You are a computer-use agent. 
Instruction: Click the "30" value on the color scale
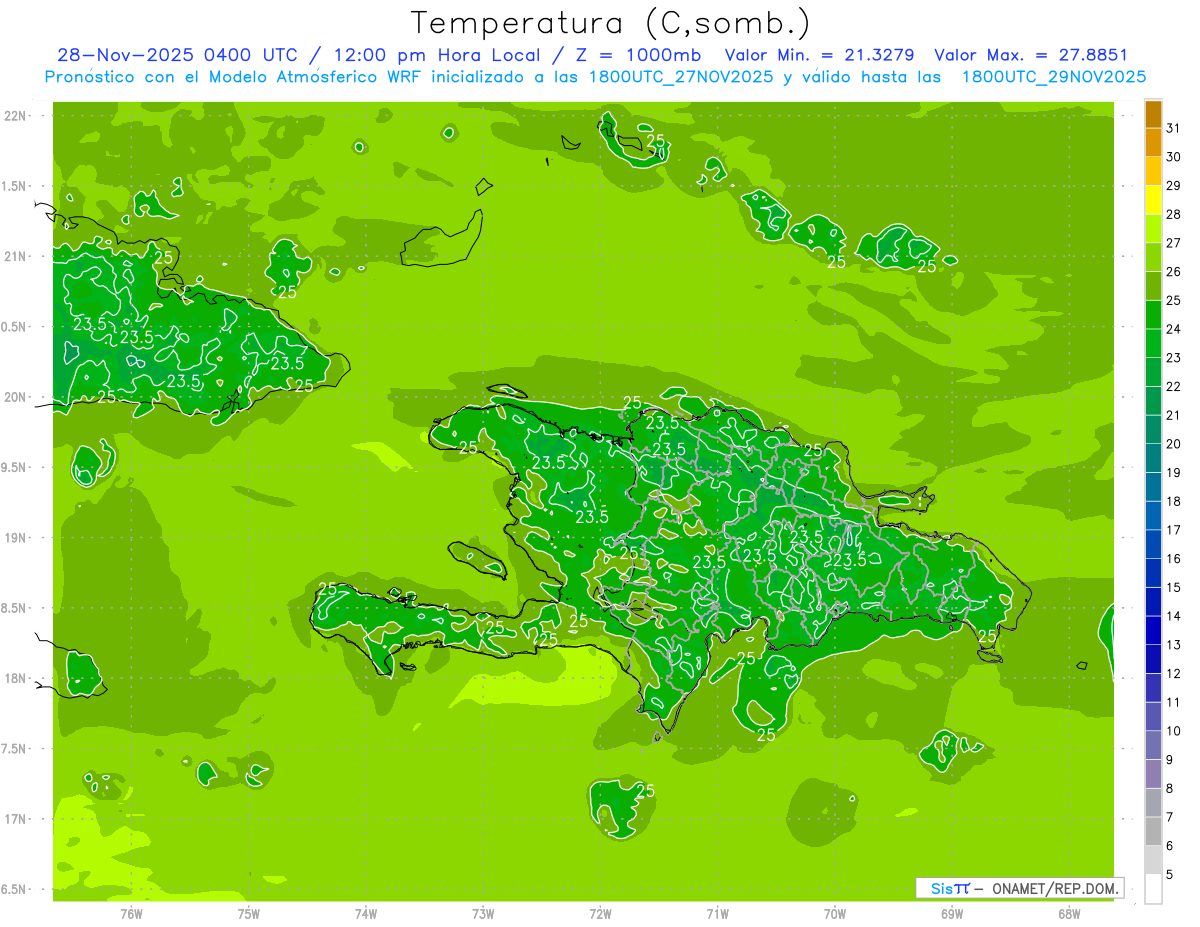[x=1174, y=157]
